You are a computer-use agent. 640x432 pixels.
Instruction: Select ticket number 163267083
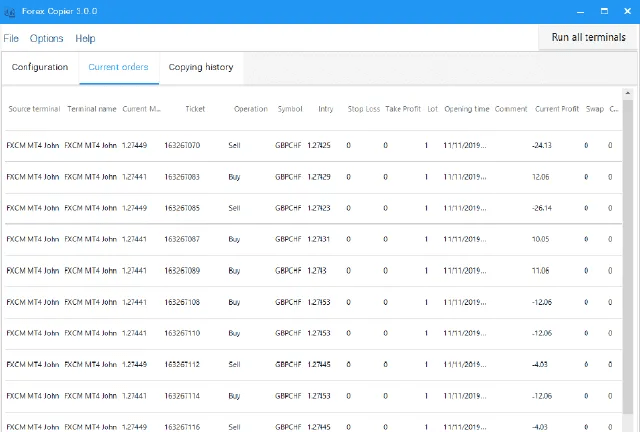click(x=182, y=177)
